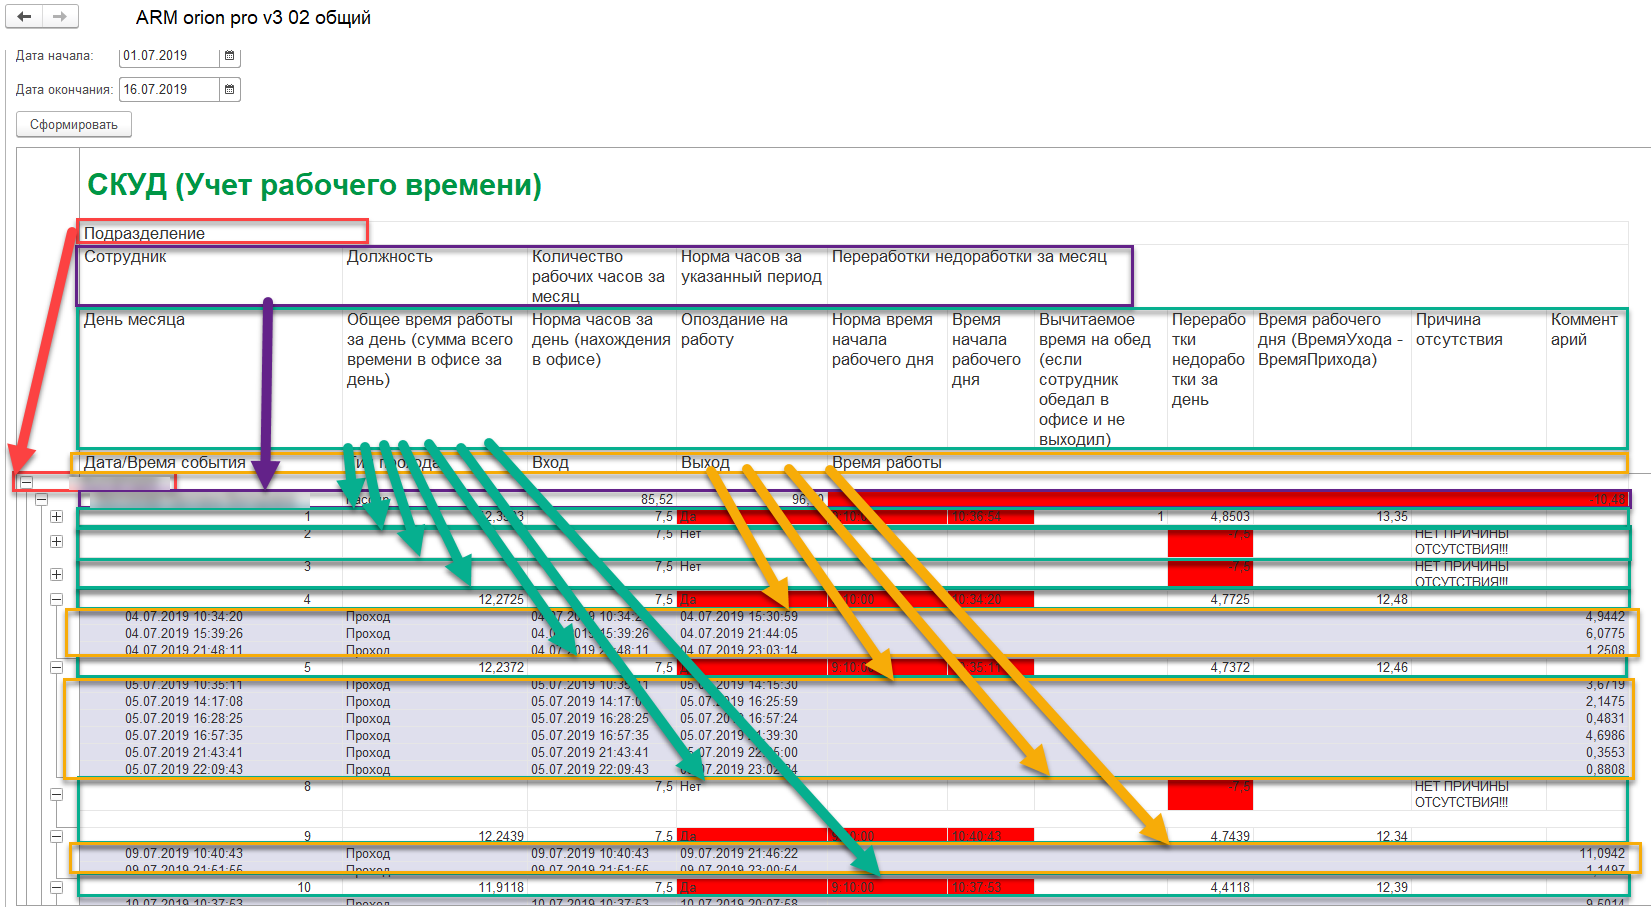Select exit time 09.07.2019 21:46:22

click(x=739, y=854)
